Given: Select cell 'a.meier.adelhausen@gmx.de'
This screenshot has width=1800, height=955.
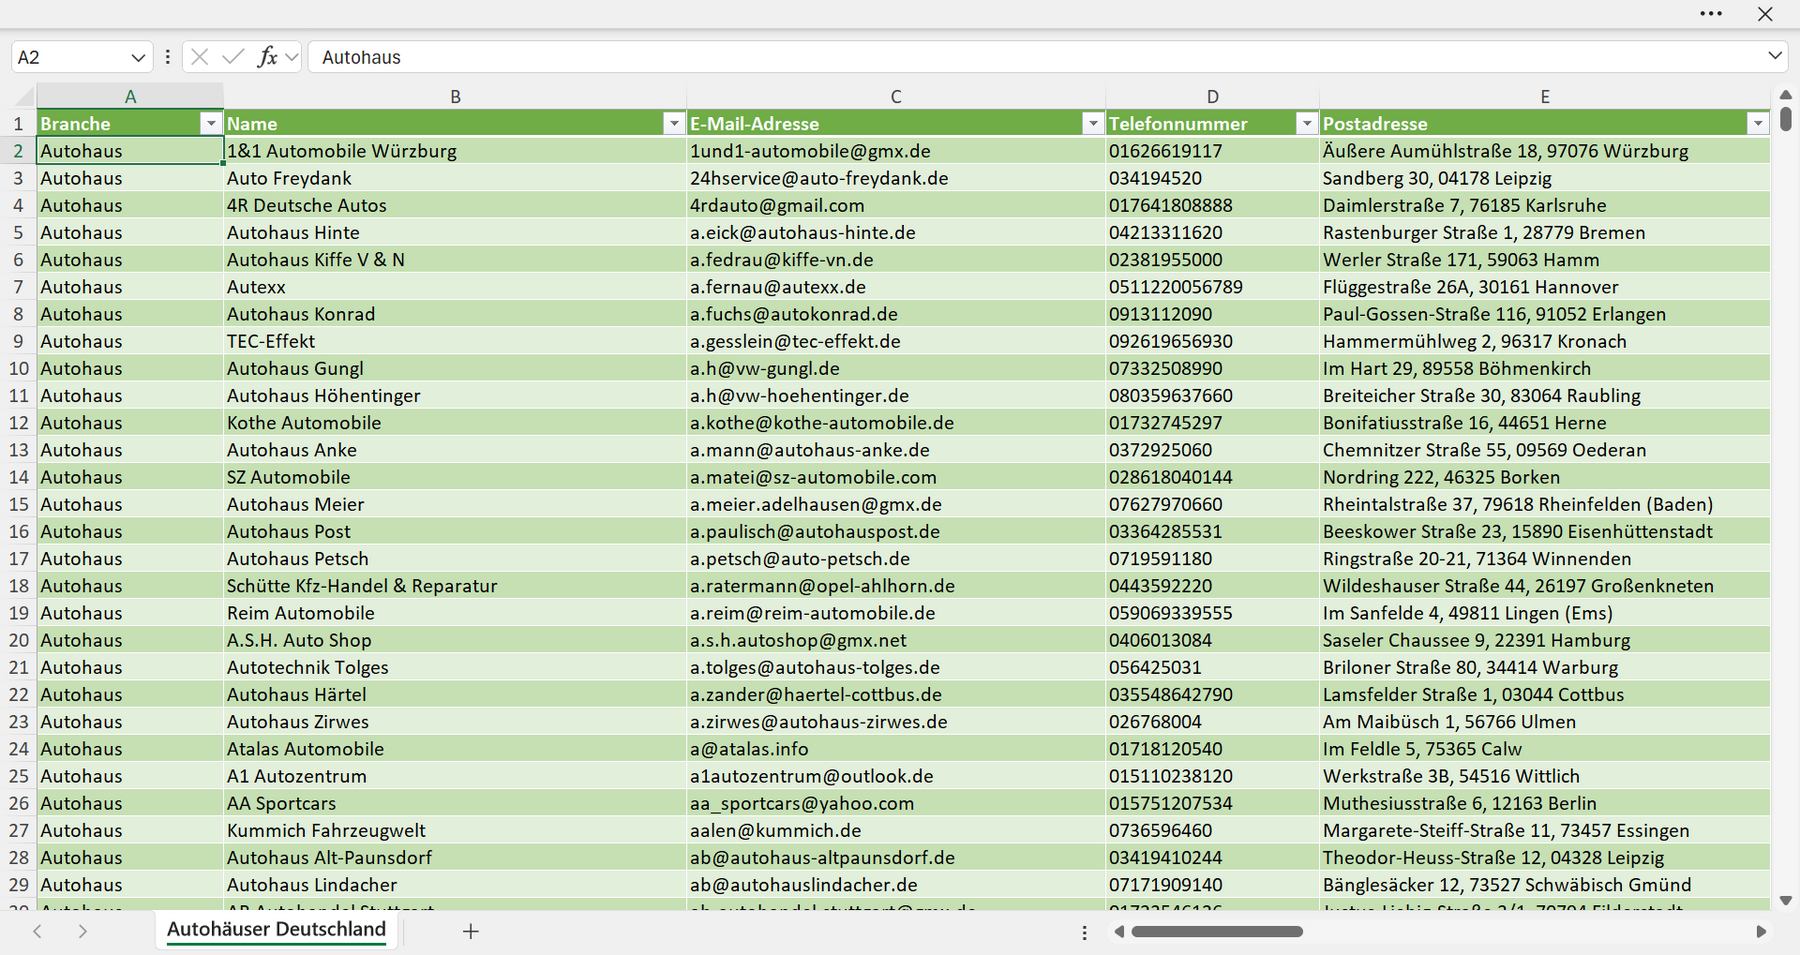Looking at the screenshot, I should 896,504.
